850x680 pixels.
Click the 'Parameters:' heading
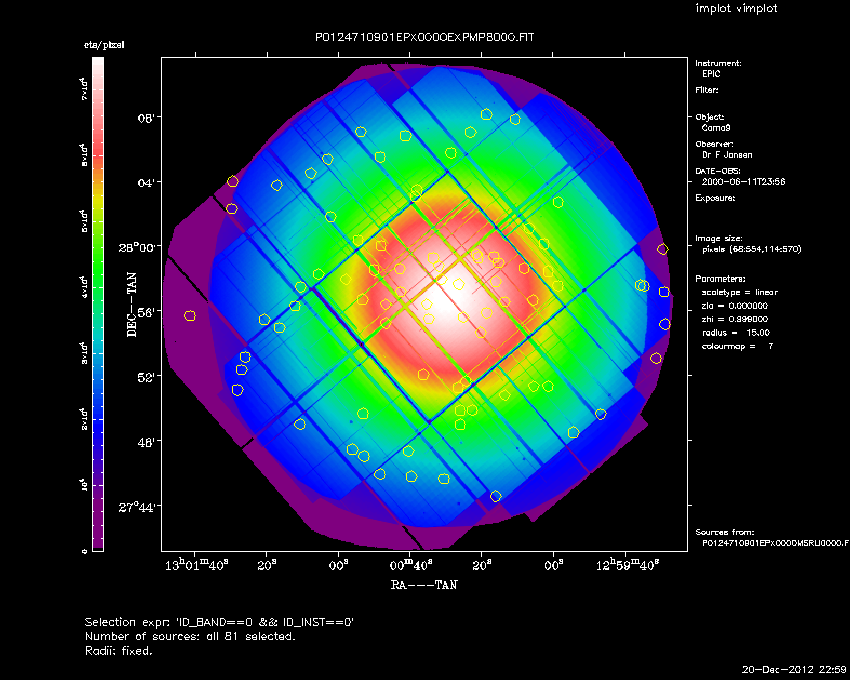click(720, 279)
